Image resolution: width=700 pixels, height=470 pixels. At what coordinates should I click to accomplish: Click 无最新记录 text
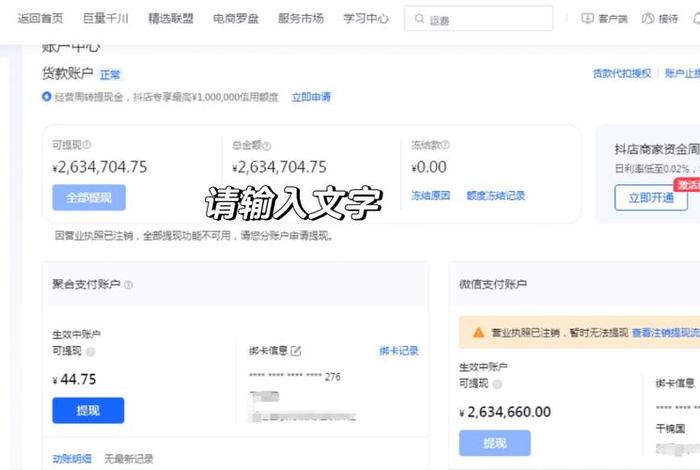point(129,458)
